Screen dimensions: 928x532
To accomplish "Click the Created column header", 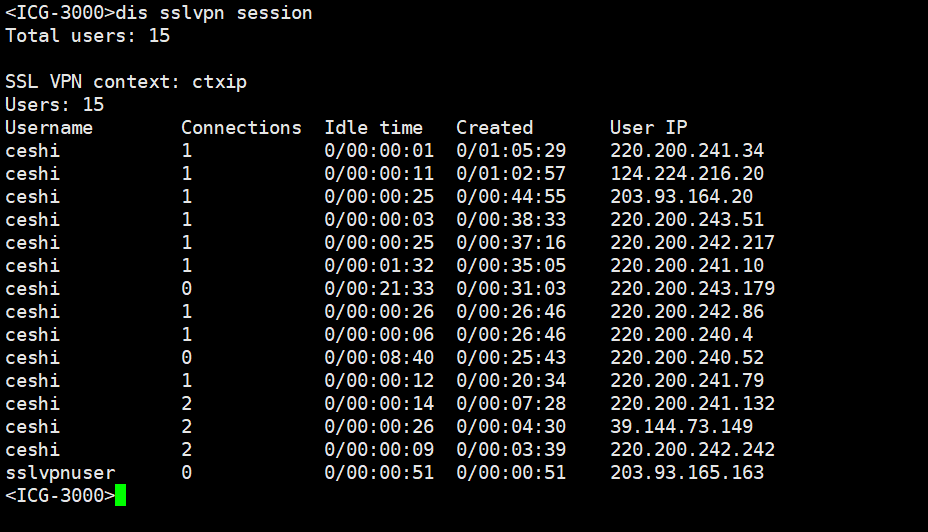I will pyautogui.click(x=494, y=128).
